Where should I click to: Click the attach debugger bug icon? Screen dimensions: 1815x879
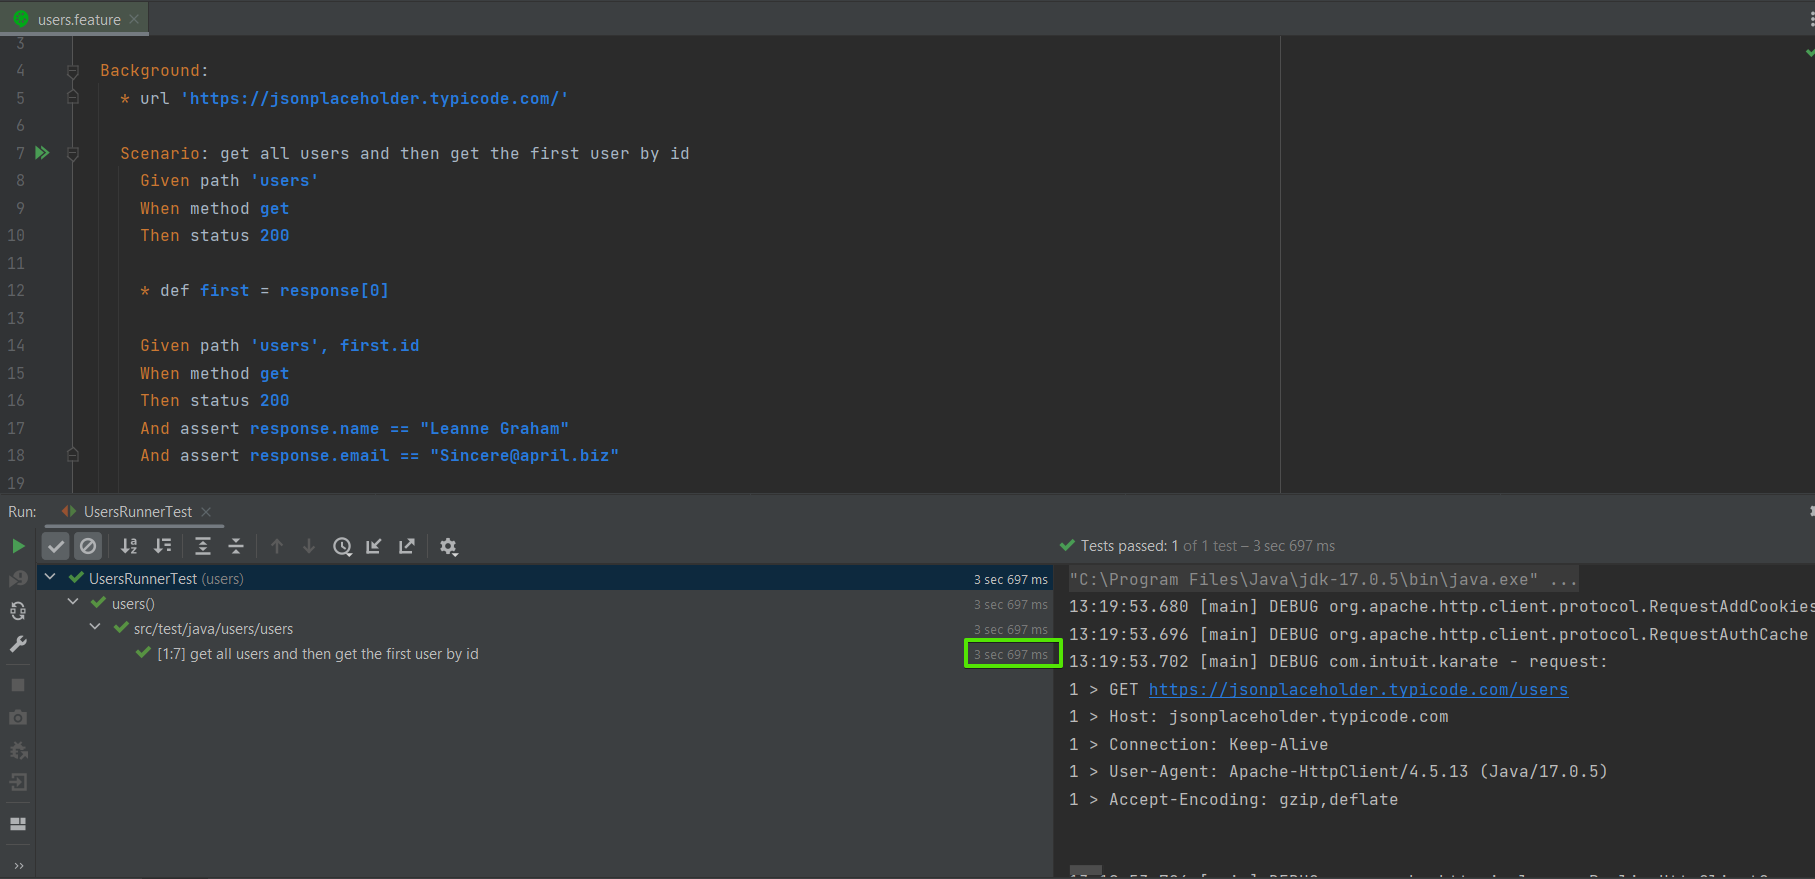click(x=18, y=750)
